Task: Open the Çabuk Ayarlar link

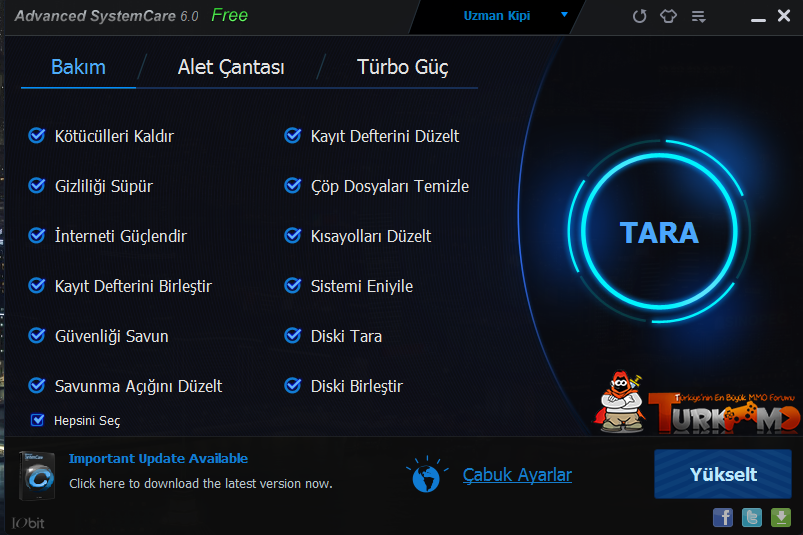Action: point(517,475)
